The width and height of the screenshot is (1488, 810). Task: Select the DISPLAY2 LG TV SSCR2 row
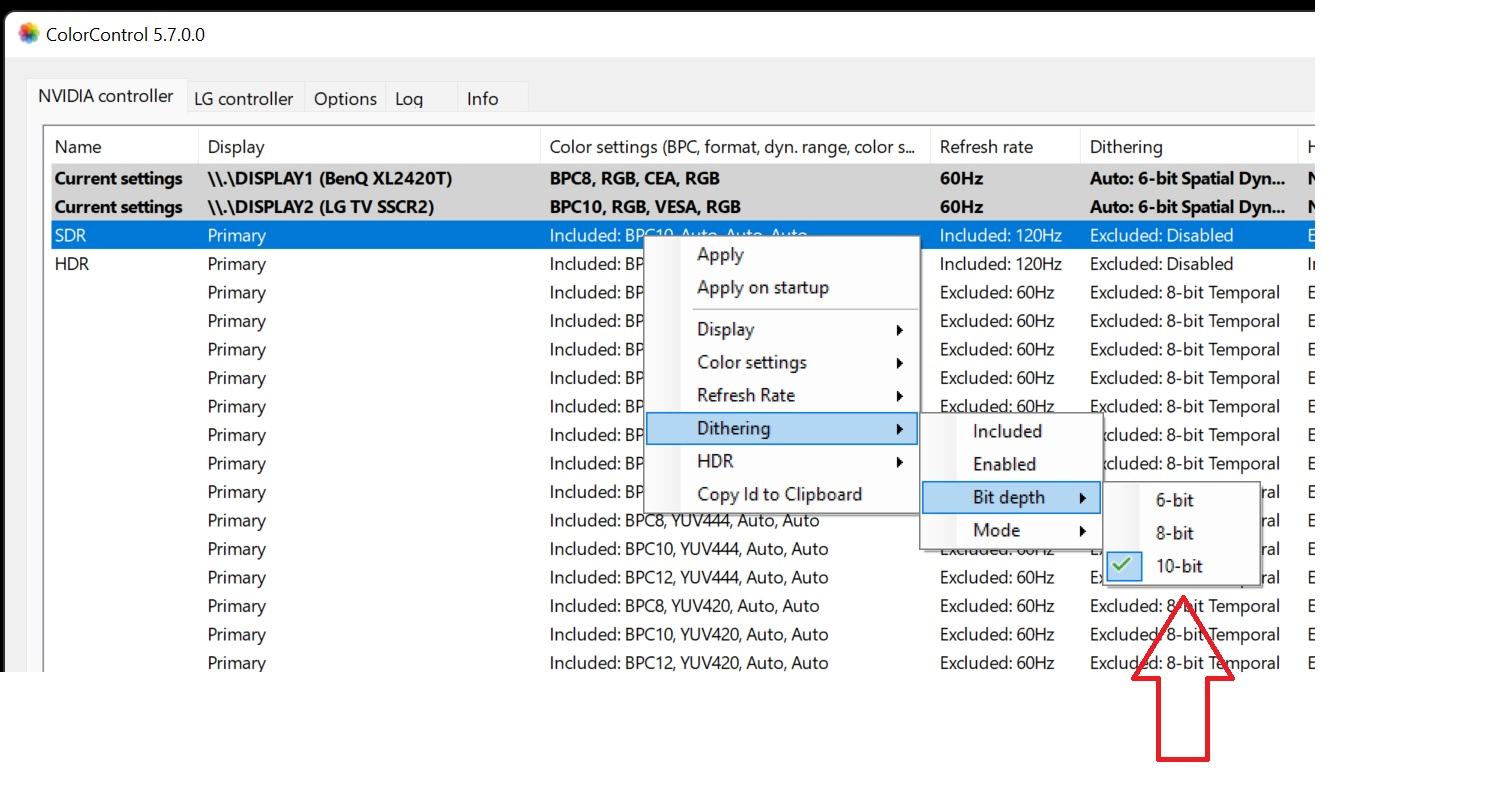[x=682, y=207]
